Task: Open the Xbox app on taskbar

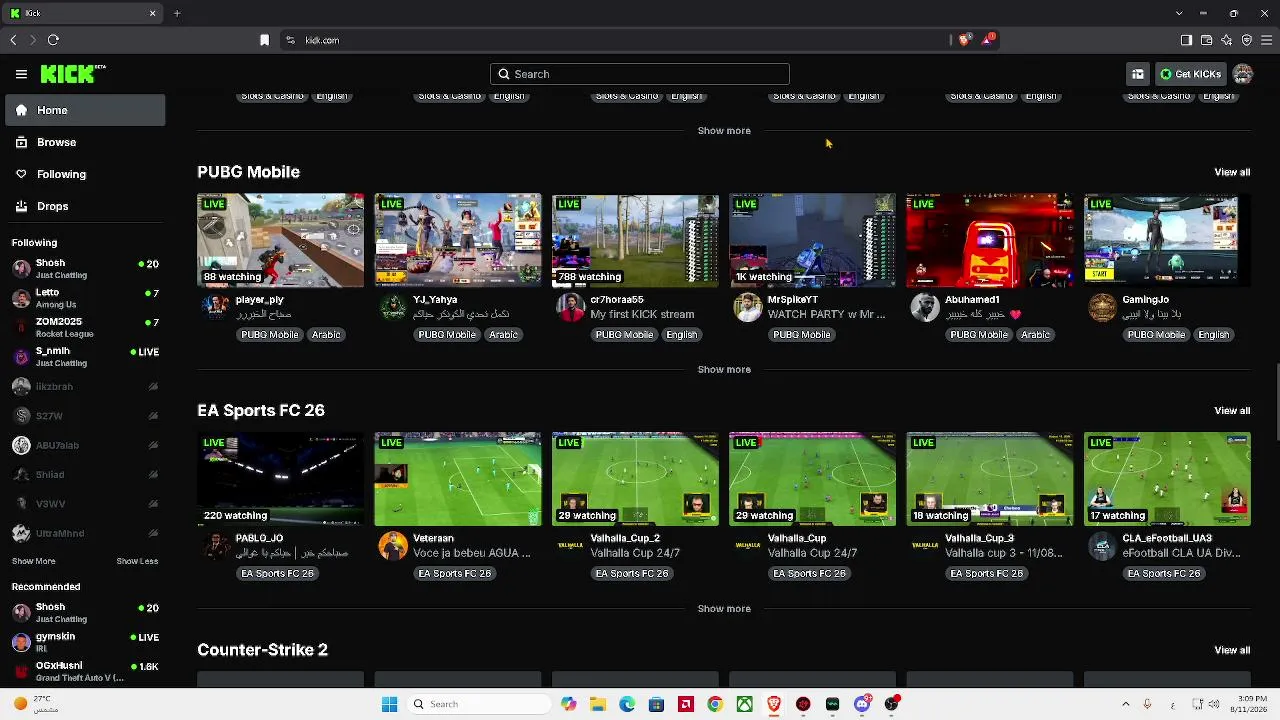Action: coord(745,704)
